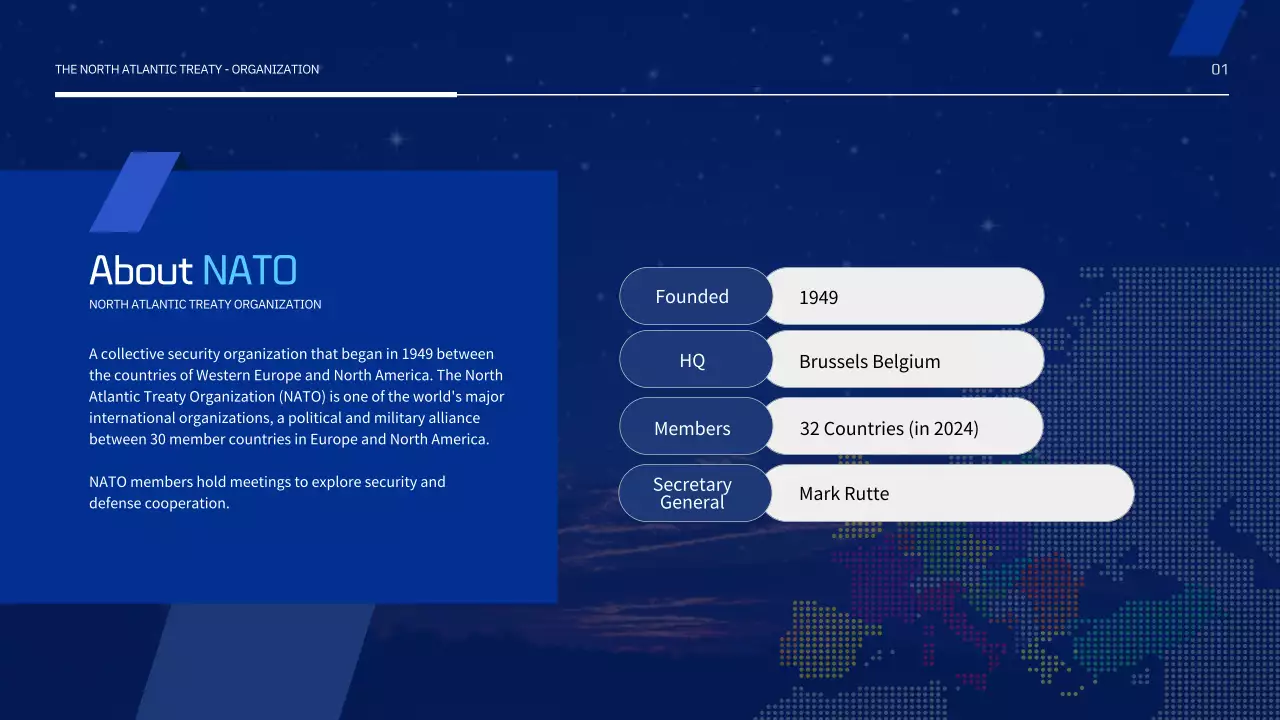Click the Secretary General label pill
Image resolution: width=1280 pixels, height=720 pixels.
click(x=693, y=493)
